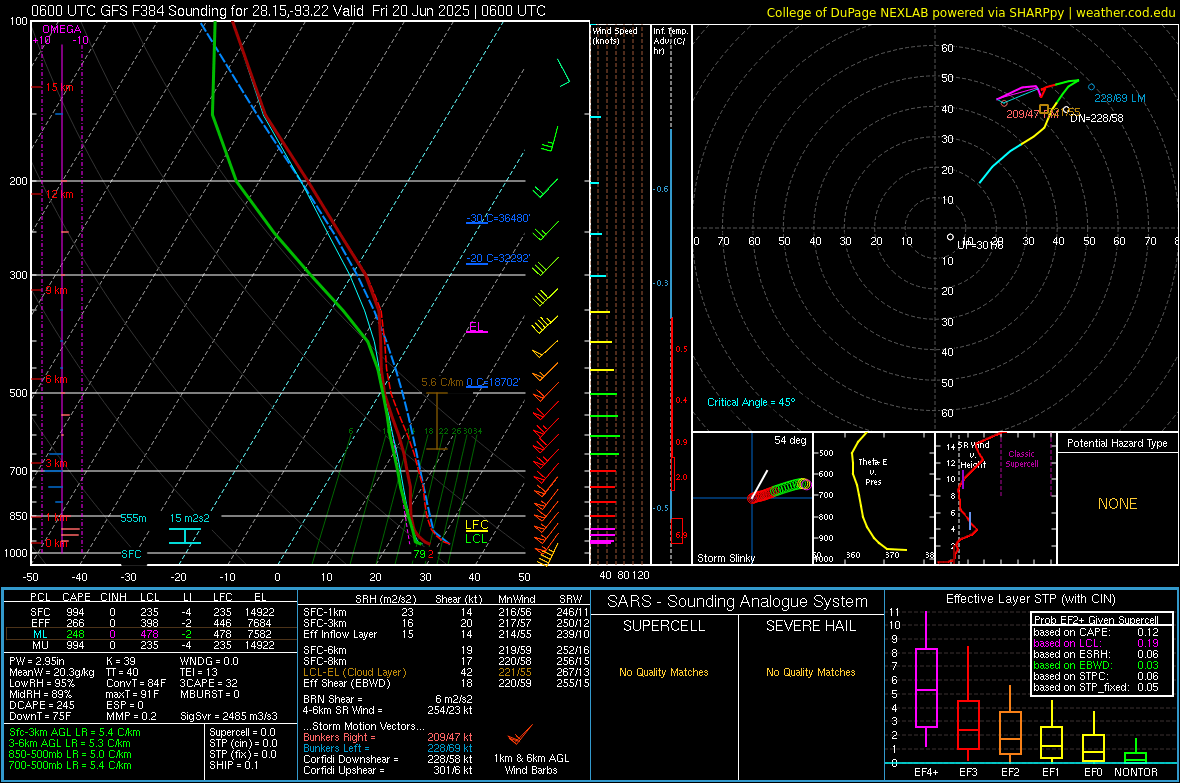Click the red 1km & 6km wind barb symbol

(x=519, y=734)
